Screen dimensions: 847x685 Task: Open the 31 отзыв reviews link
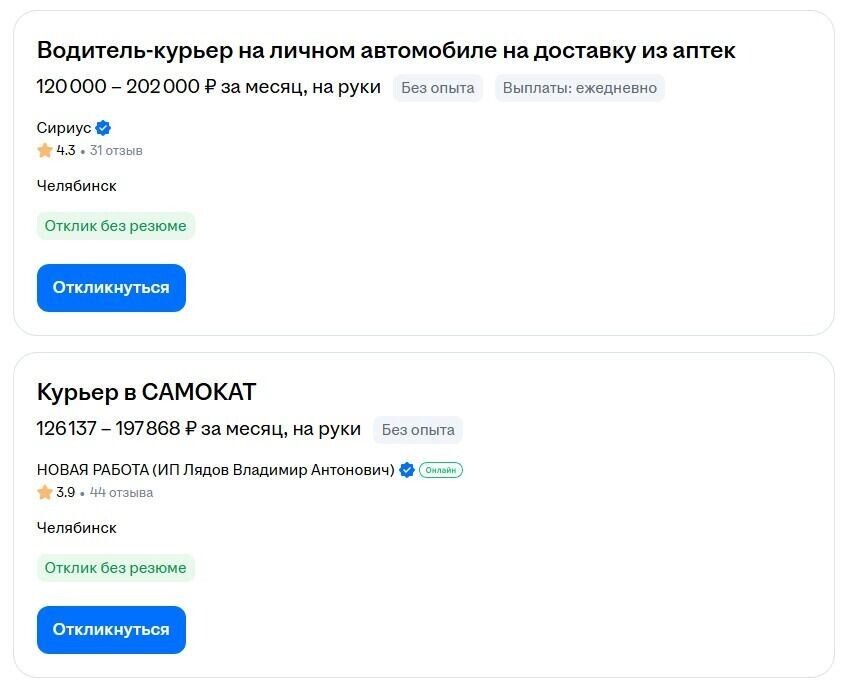117,150
